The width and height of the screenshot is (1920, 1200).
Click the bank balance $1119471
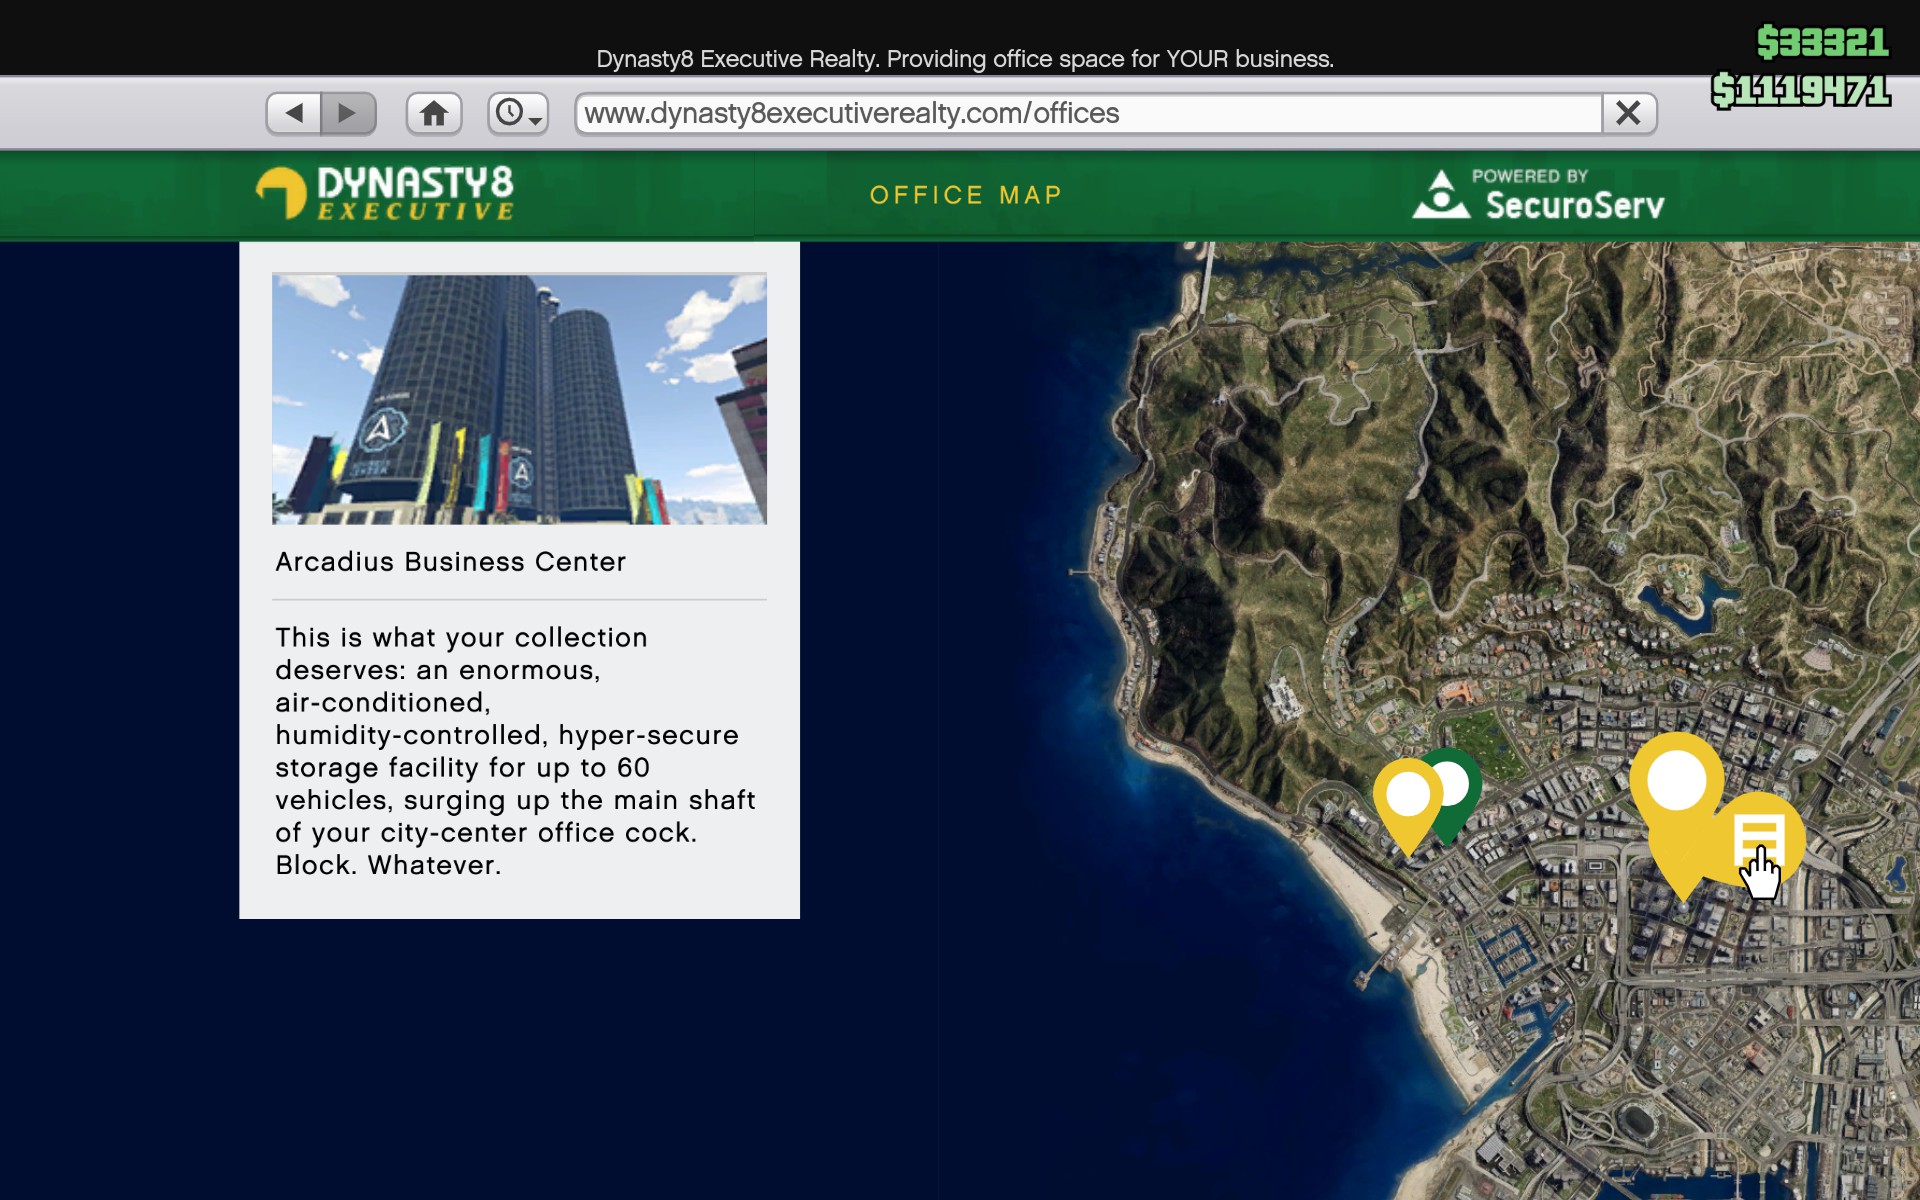pyautogui.click(x=1800, y=91)
